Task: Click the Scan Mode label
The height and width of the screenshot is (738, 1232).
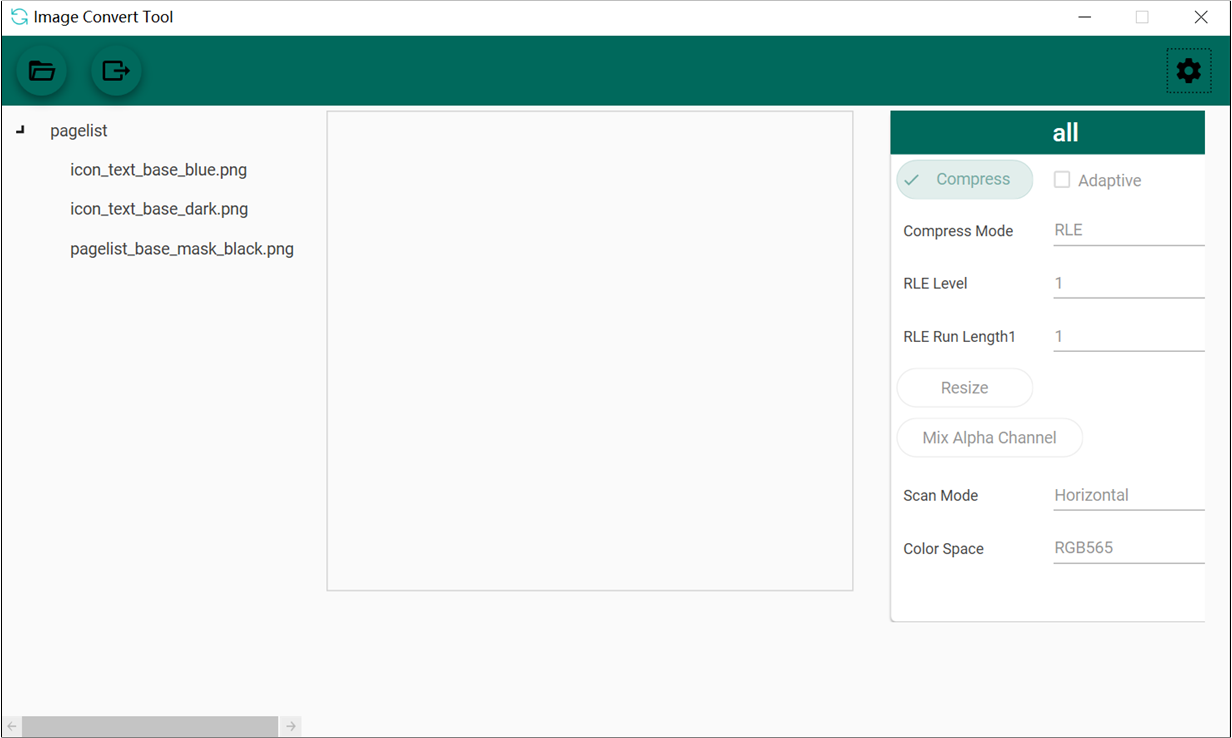Action: pos(940,496)
